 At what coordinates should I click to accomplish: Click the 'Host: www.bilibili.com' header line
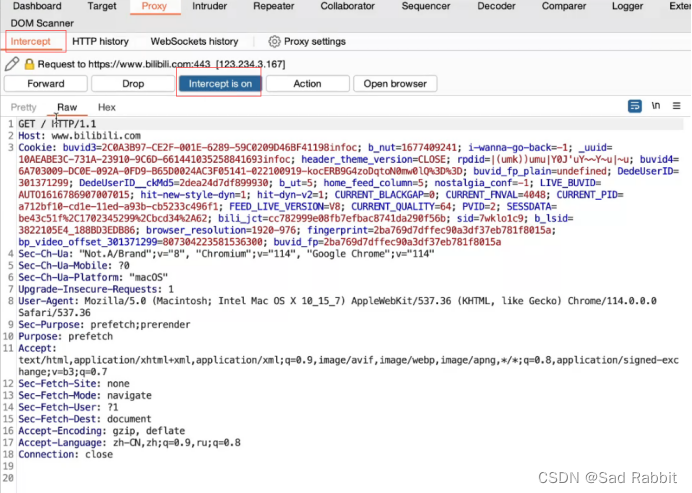point(79,136)
